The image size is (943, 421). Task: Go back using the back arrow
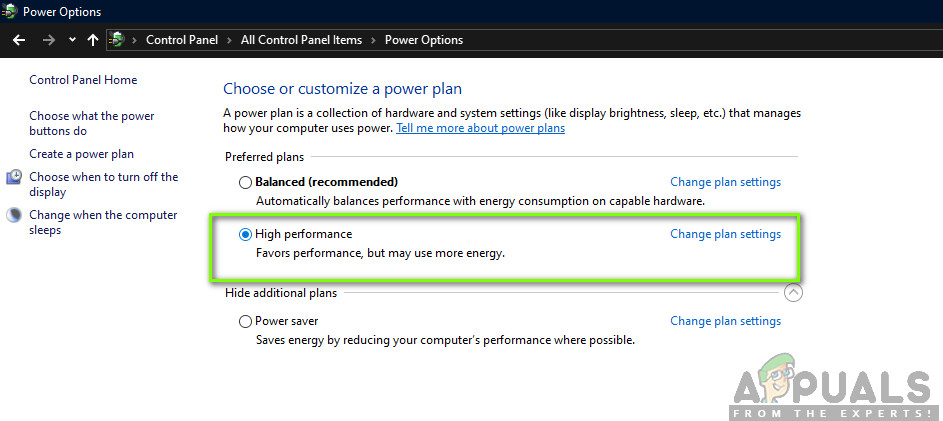[x=18, y=40]
